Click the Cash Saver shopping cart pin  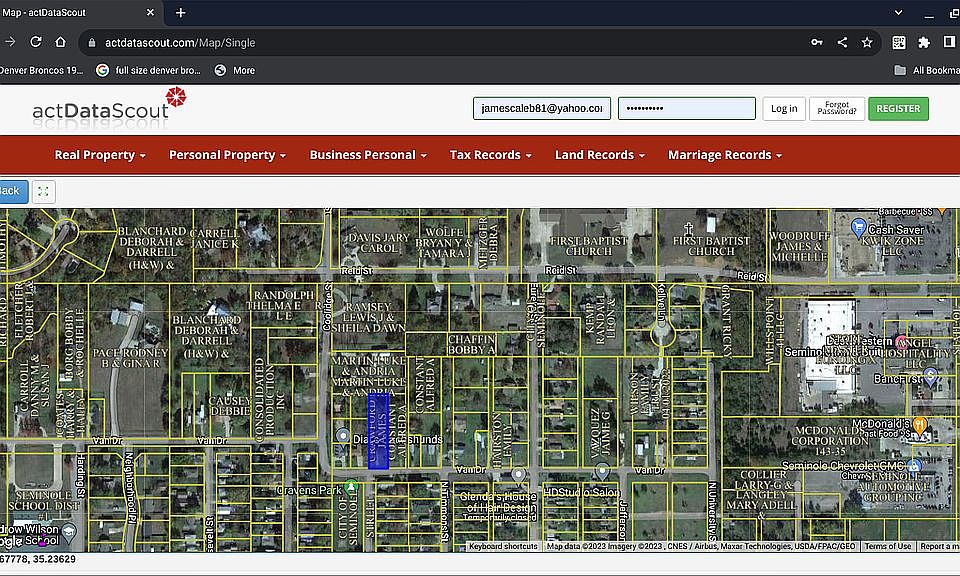pyautogui.click(x=858, y=228)
